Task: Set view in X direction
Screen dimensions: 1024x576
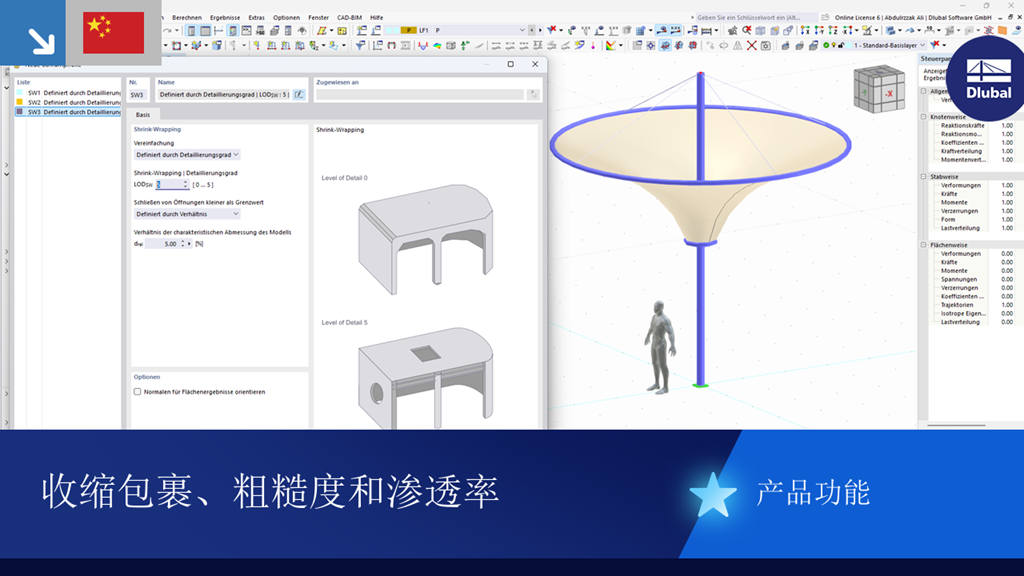Action: (x=805, y=30)
